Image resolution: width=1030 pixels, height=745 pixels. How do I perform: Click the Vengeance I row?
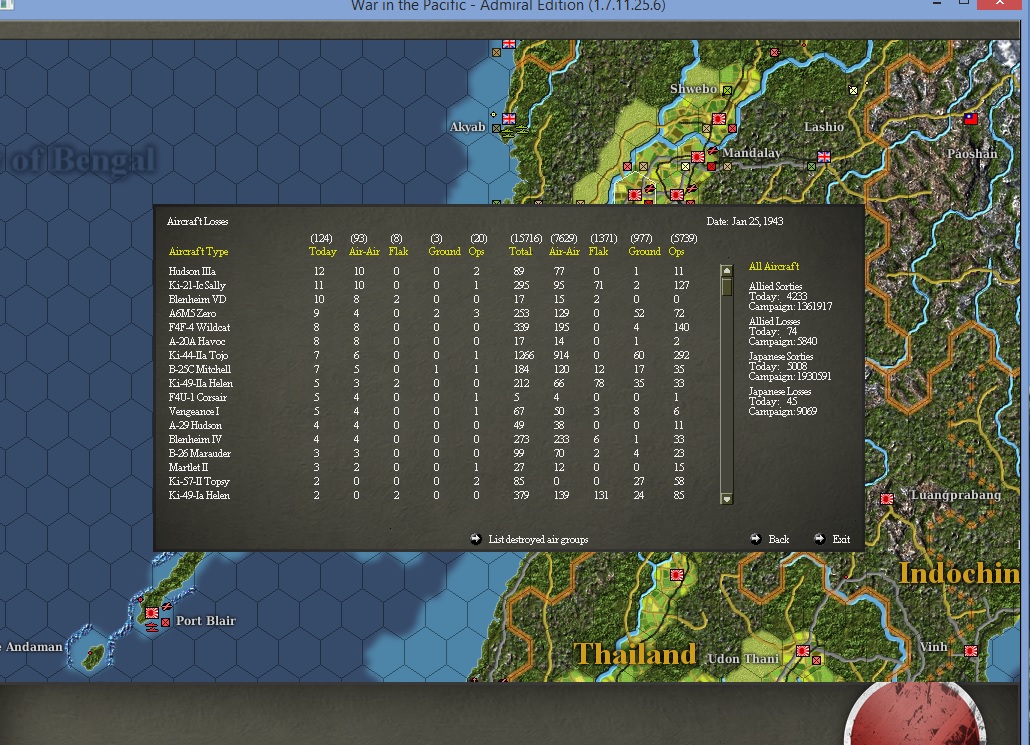pyautogui.click(x=427, y=411)
